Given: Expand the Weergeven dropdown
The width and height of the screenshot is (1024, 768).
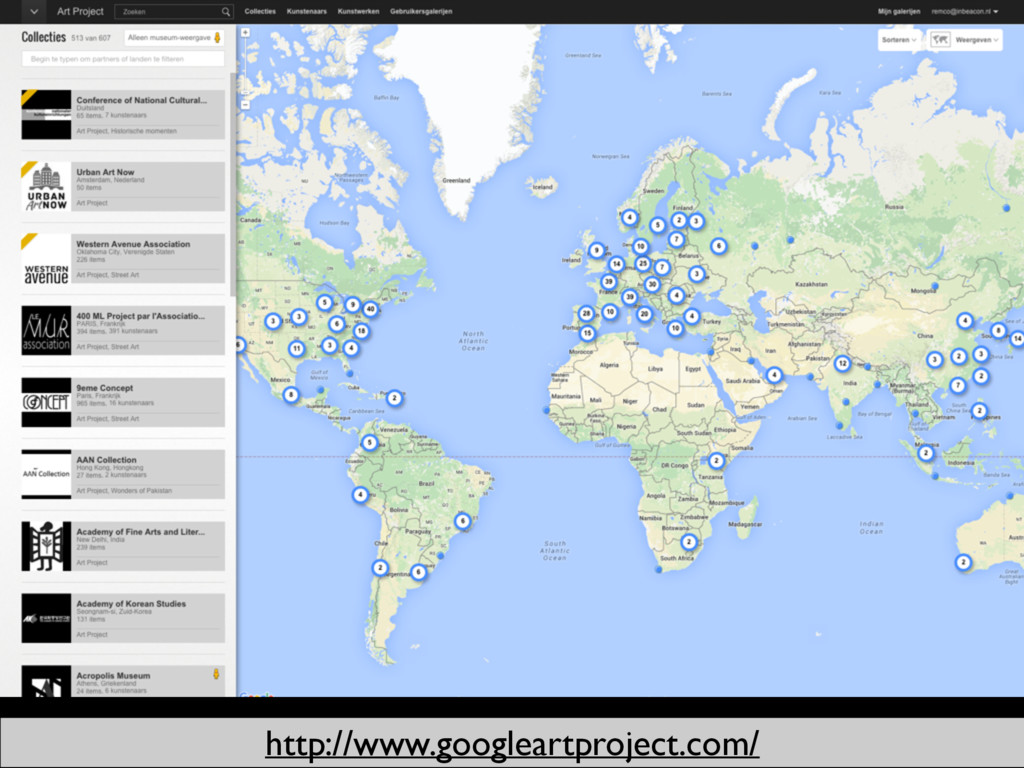Looking at the screenshot, I should click(977, 40).
